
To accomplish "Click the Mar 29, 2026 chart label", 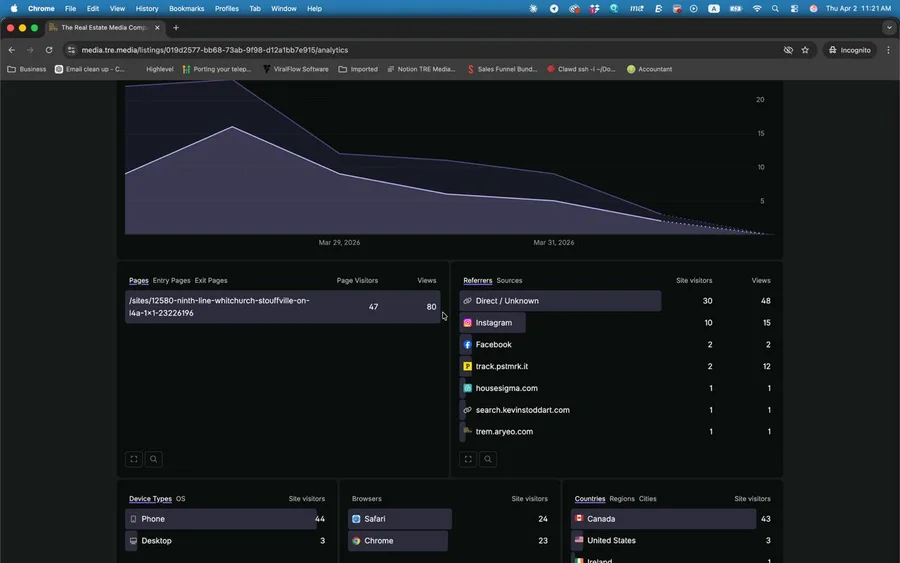I will pos(339,243).
